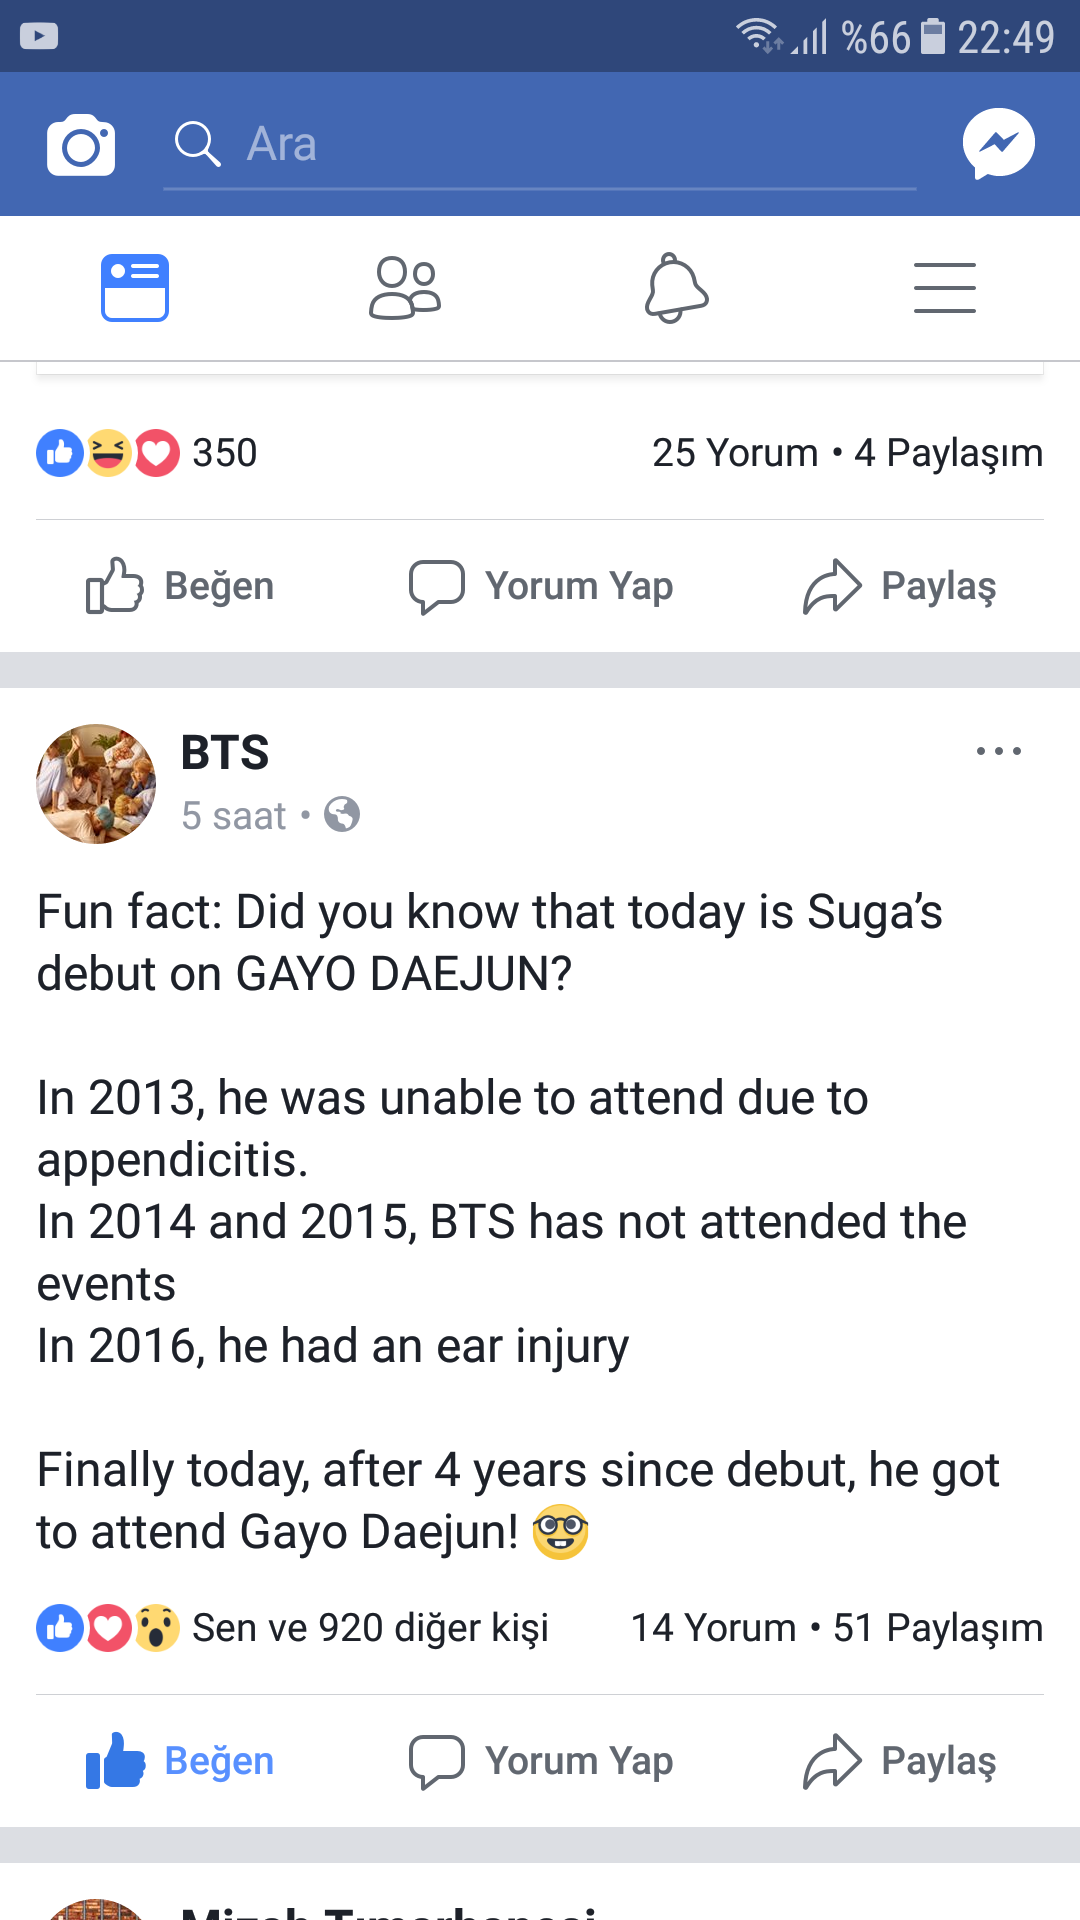Show reactions list for 350 count

coord(147,453)
